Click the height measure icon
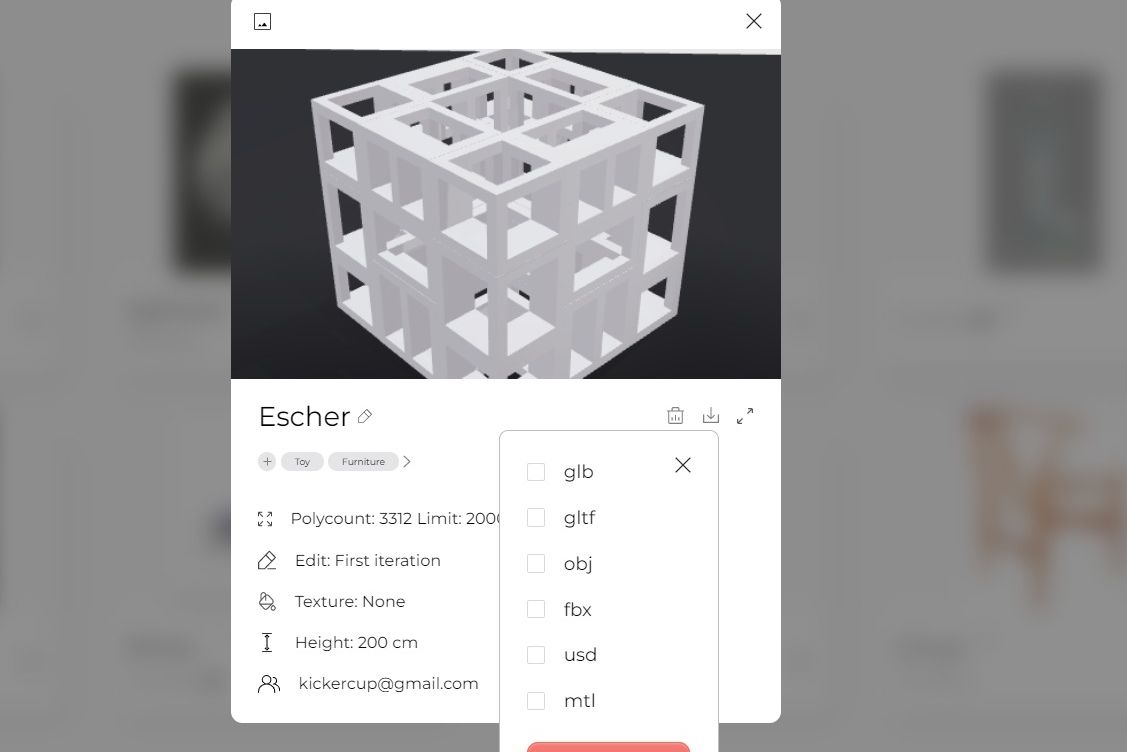The width and height of the screenshot is (1127, 752). [267, 643]
